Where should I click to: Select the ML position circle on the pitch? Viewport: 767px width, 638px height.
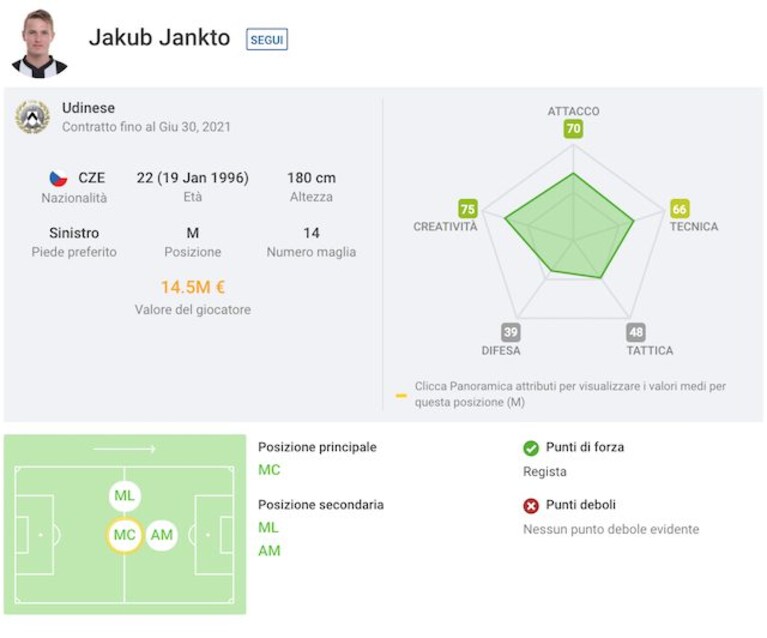[124, 496]
